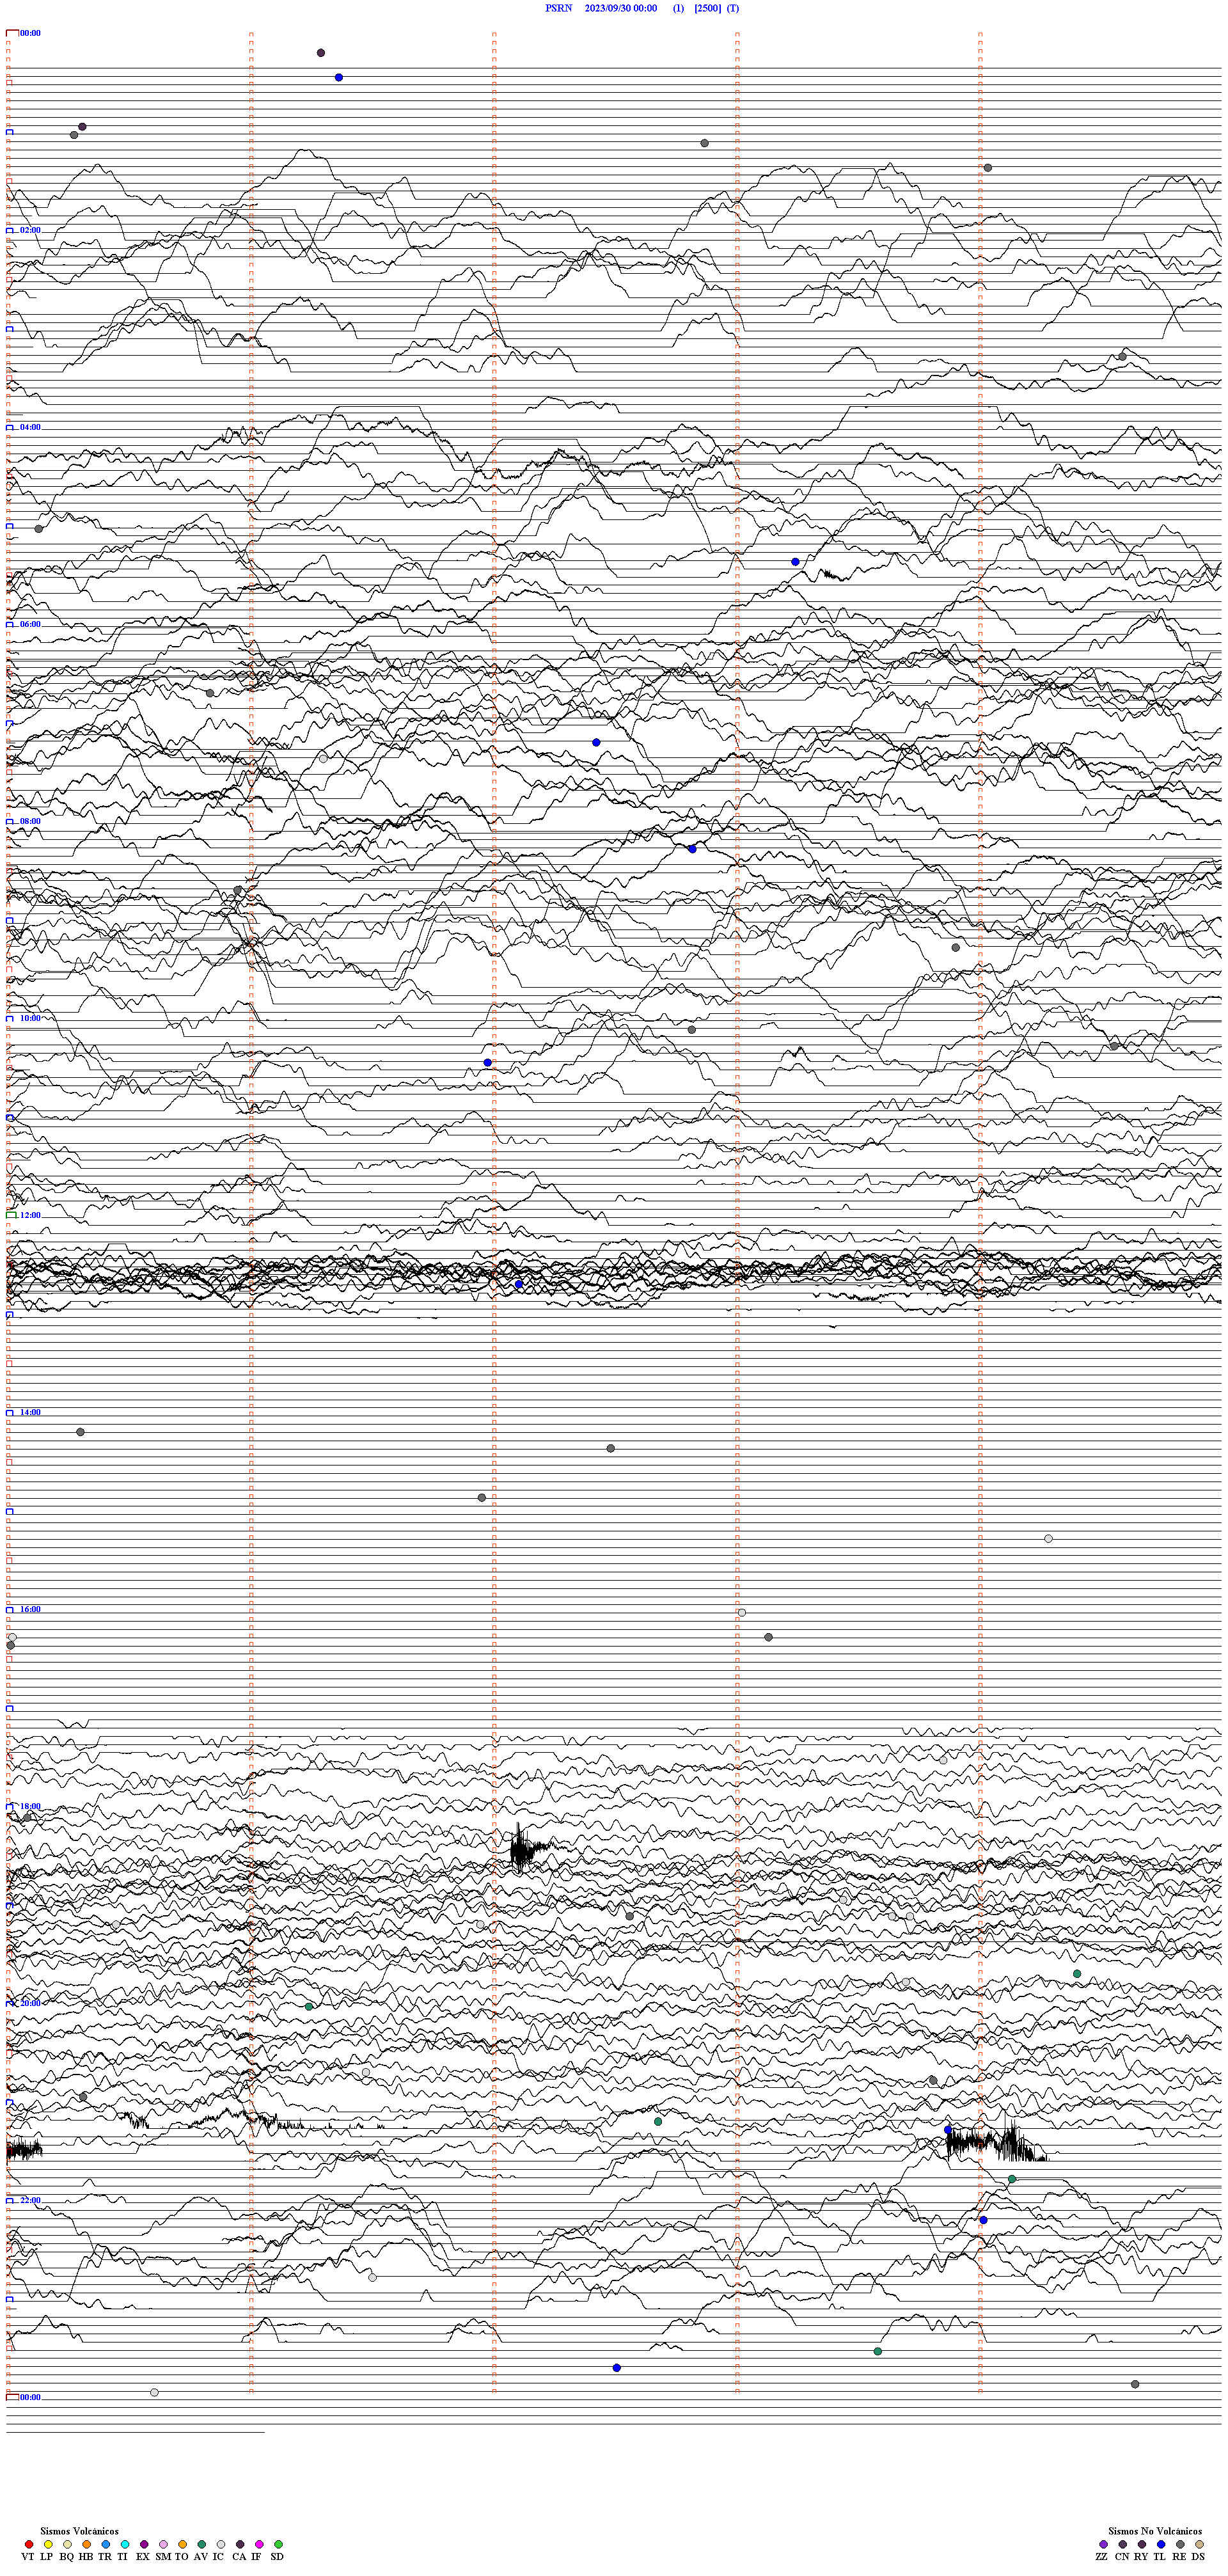Select the yellow LP legend dot
This screenshot has width=1228, height=2576.
(x=48, y=2544)
